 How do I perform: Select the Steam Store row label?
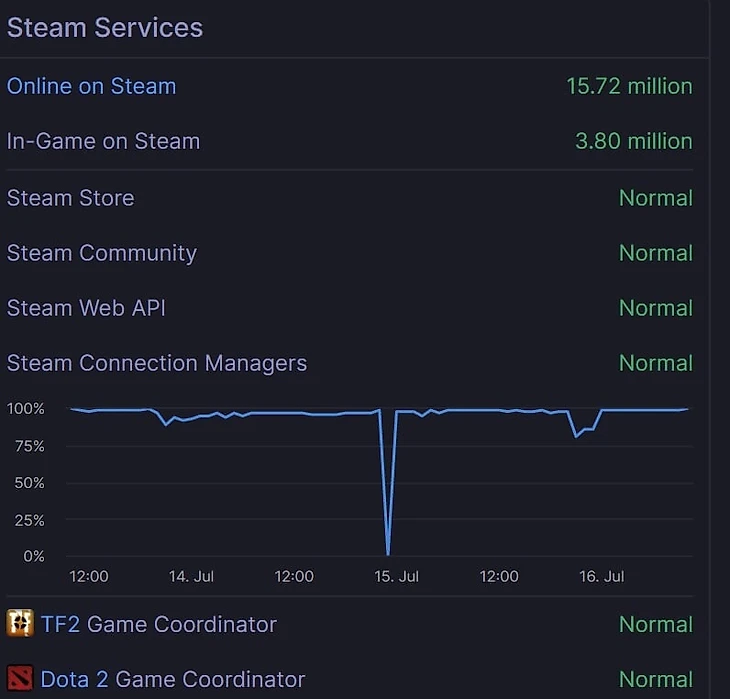point(70,198)
